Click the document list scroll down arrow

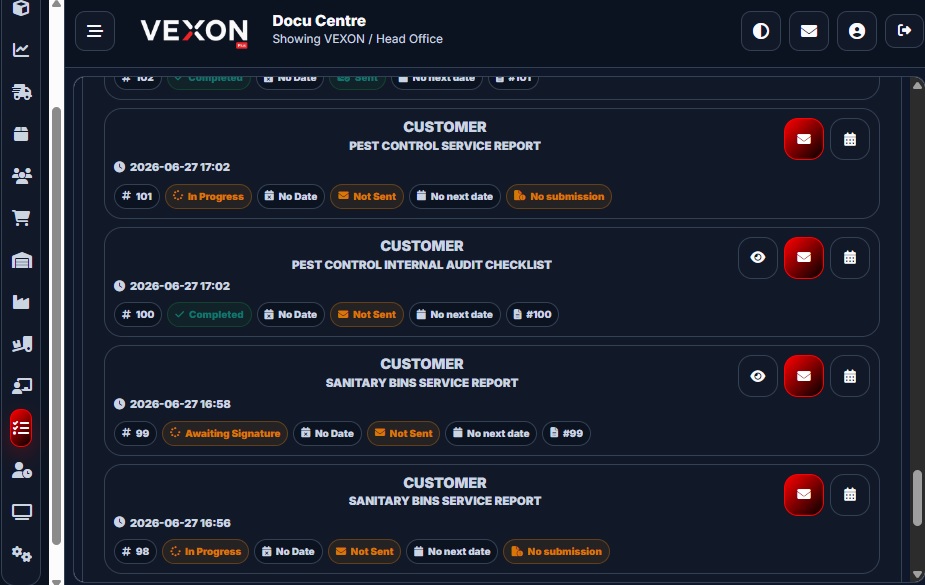pos(917,574)
